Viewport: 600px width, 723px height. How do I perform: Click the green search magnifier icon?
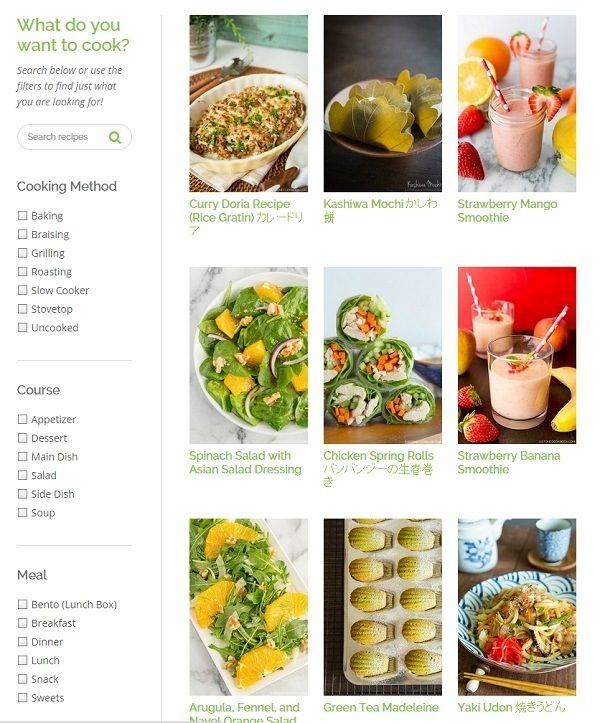pyautogui.click(x=114, y=137)
